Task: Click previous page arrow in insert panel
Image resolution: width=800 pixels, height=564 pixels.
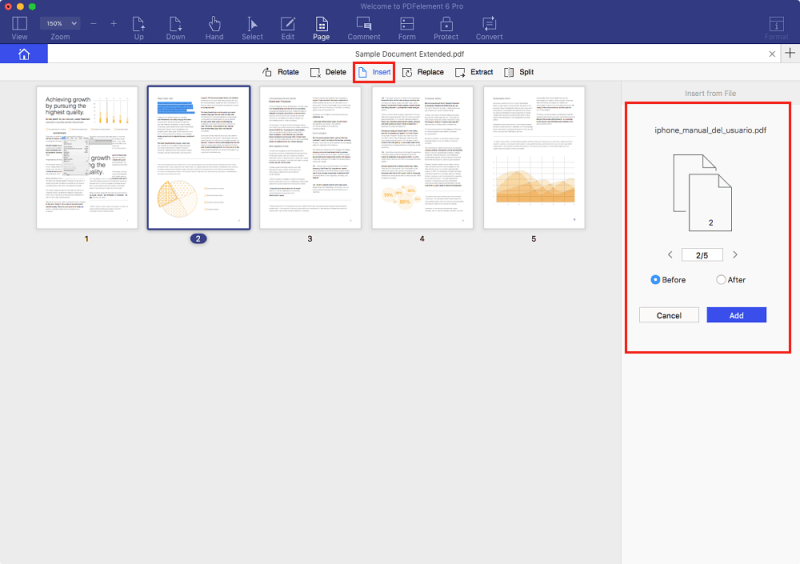Action: 670,254
